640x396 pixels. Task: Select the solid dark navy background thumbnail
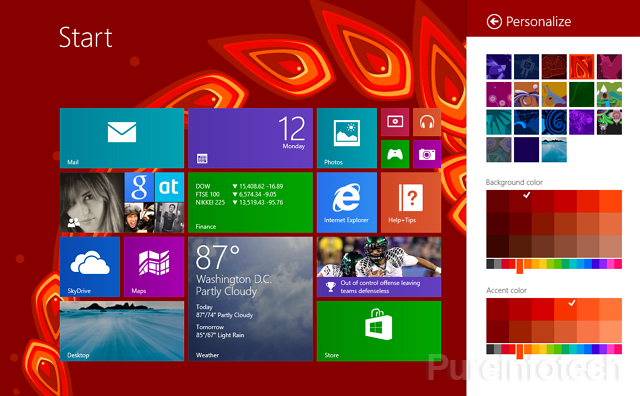pos(526,150)
